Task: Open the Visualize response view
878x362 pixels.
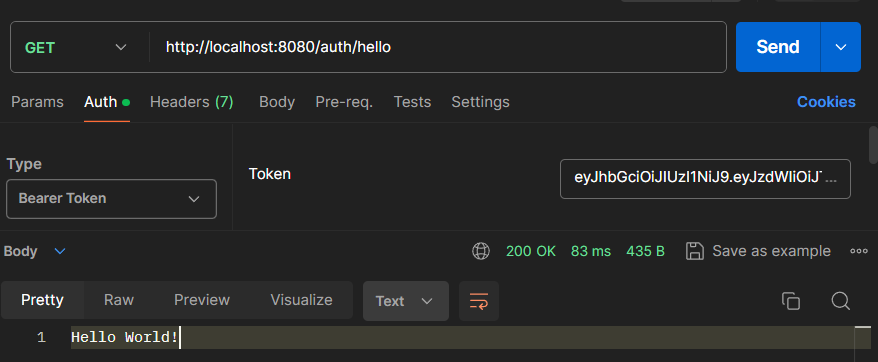Action: pyautogui.click(x=301, y=300)
